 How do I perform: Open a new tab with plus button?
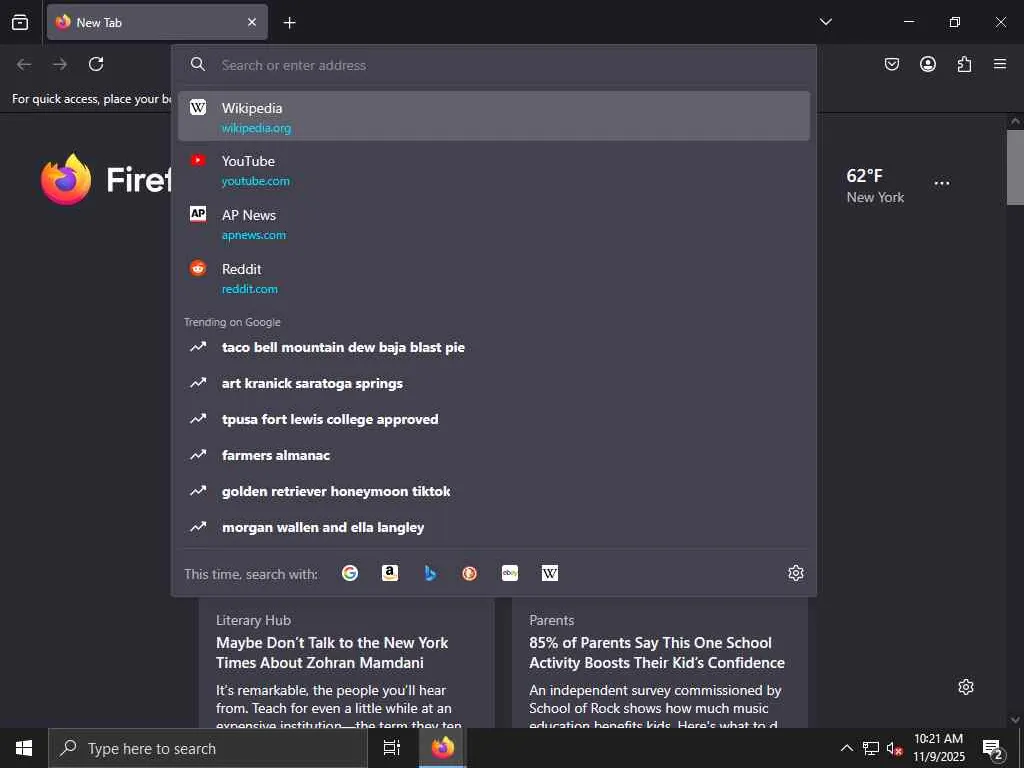point(289,23)
